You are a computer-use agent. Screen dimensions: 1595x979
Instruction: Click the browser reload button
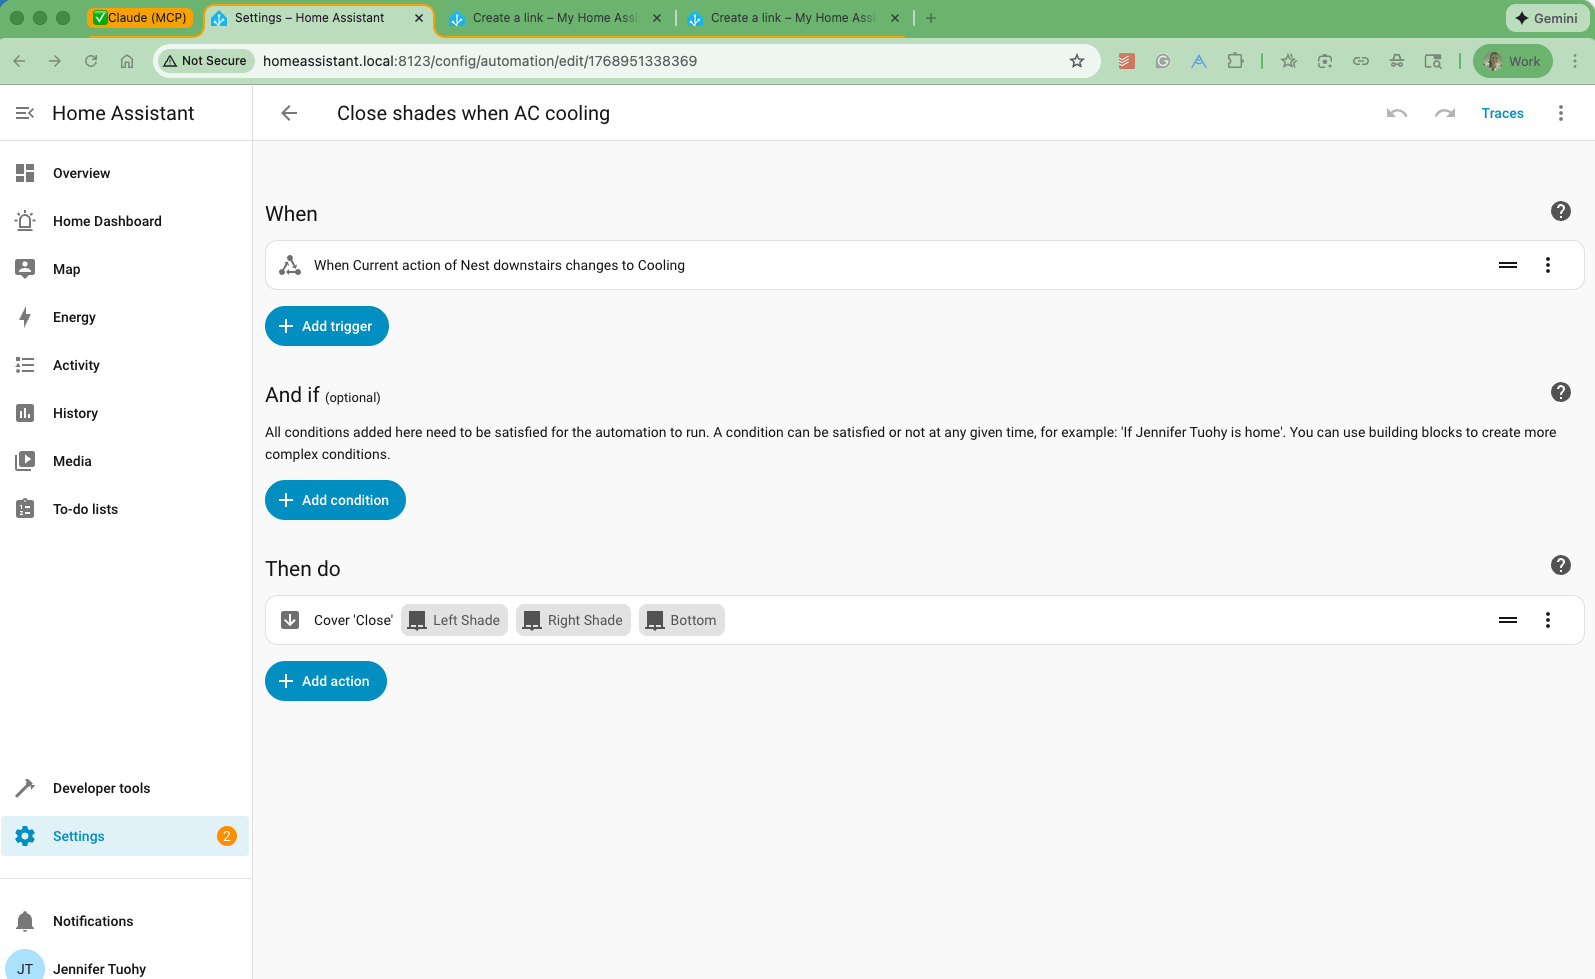(91, 61)
